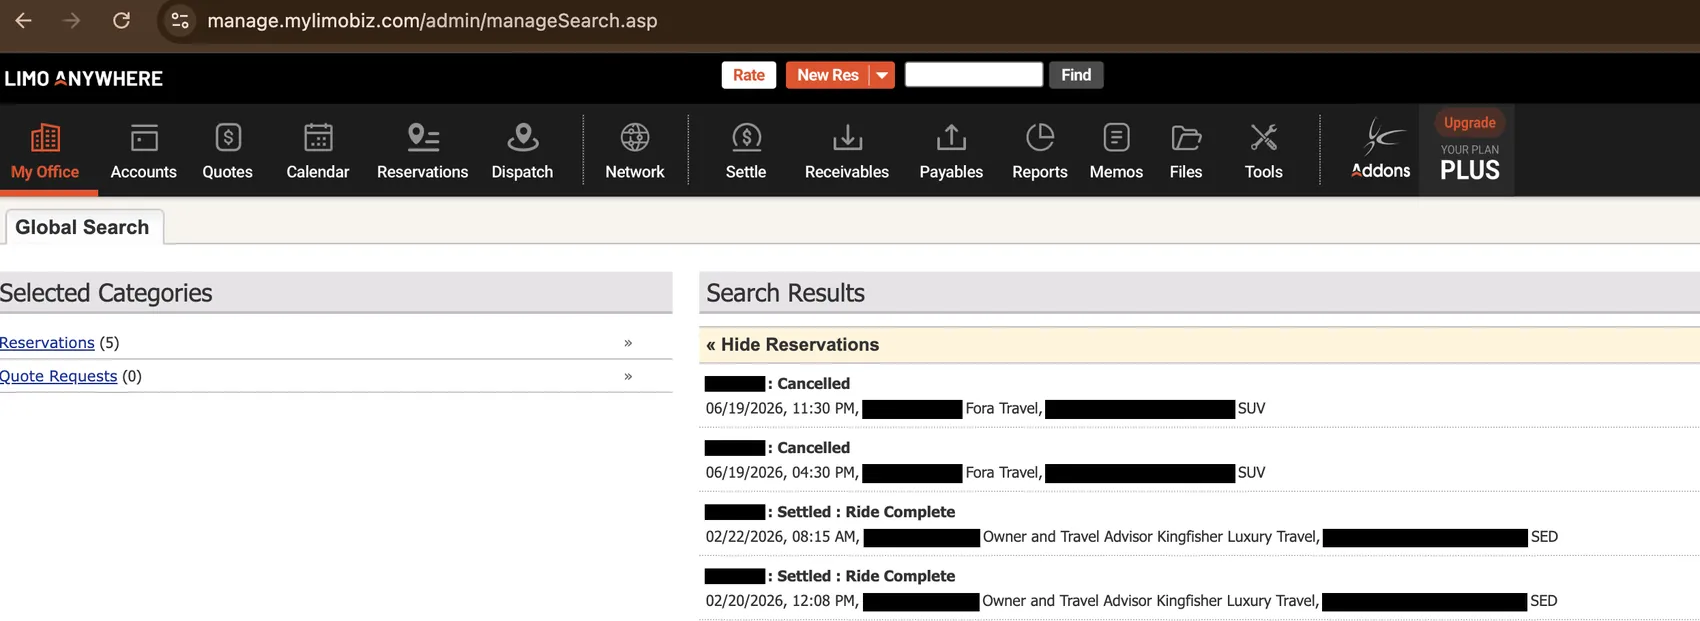The image size is (1700, 621).
Task: Select the Global Search tab
Action: pyautogui.click(x=82, y=227)
